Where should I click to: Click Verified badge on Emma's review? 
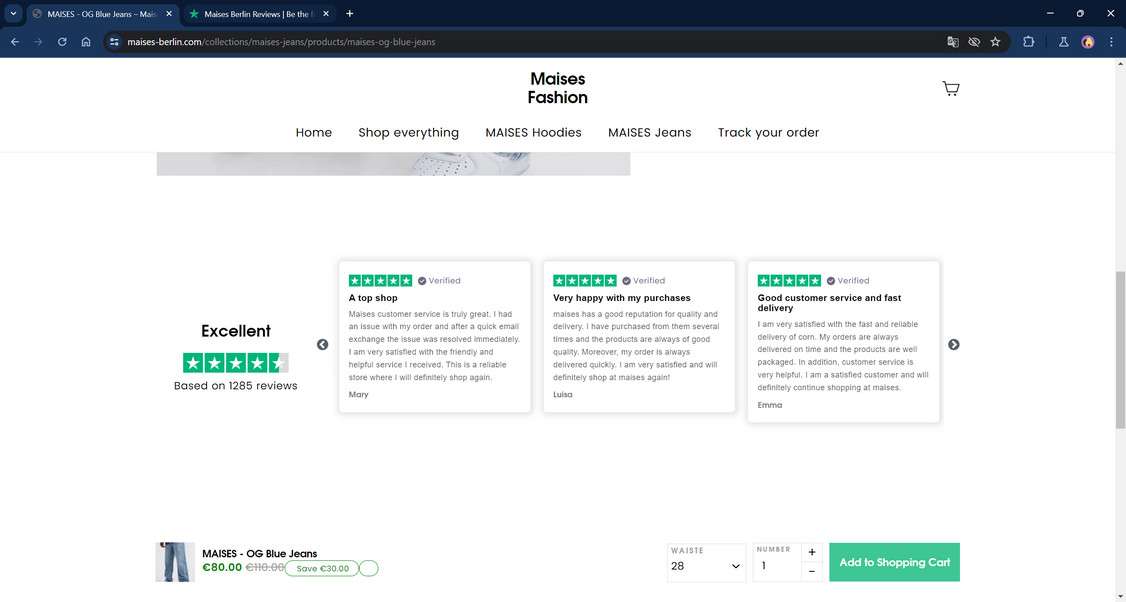[x=848, y=281]
